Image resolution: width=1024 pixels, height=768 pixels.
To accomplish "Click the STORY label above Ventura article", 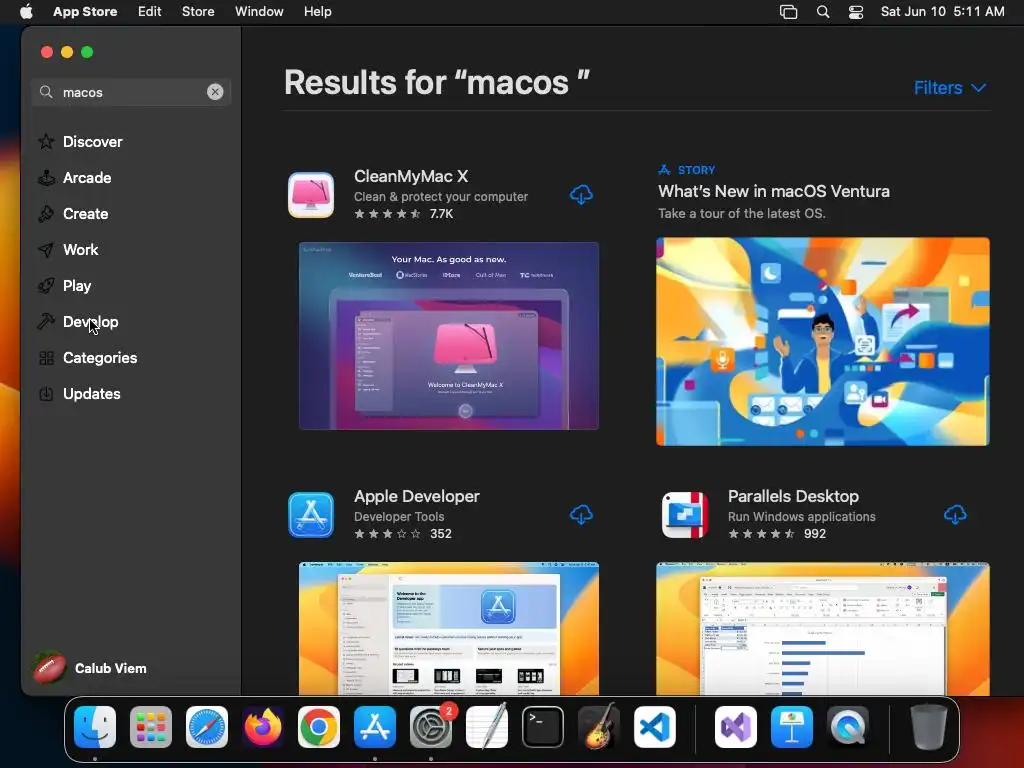I will coord(696,170).
